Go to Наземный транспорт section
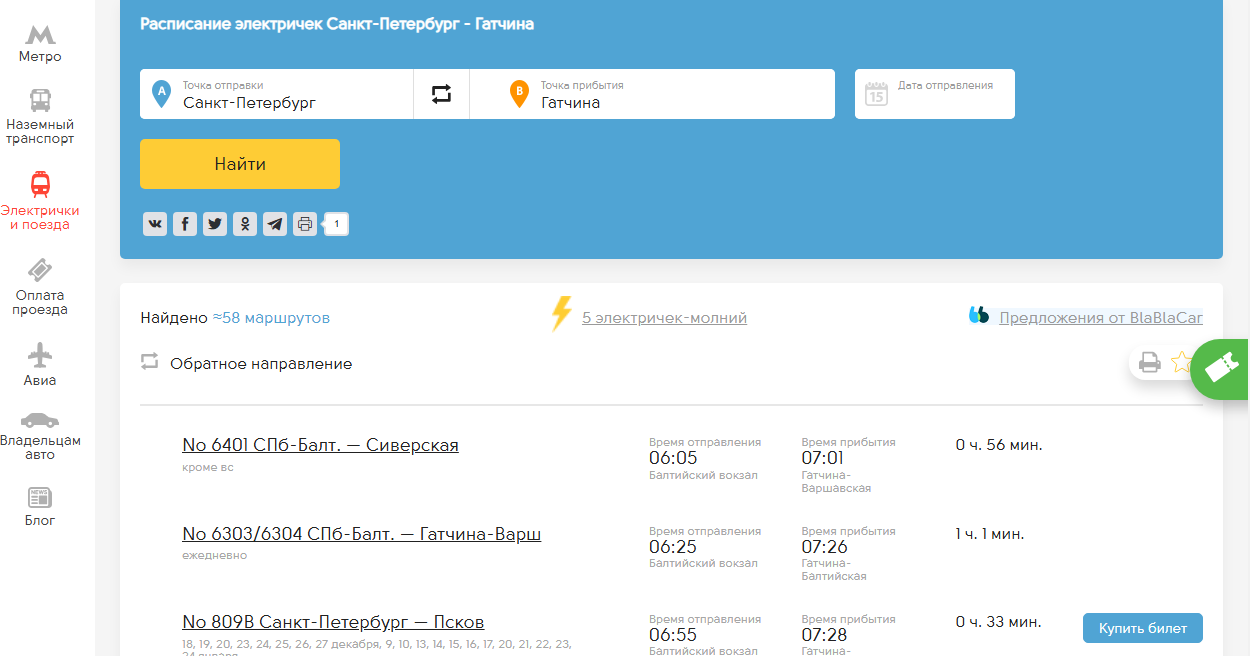 coord(40,117)
